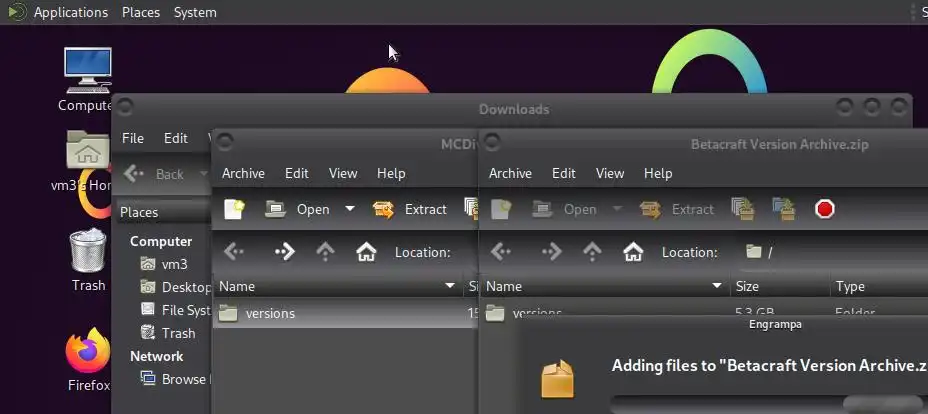This screenshot has width=928, height=414.
Task: Click Back button in Downloads window
Action: (x=154, y=174)
